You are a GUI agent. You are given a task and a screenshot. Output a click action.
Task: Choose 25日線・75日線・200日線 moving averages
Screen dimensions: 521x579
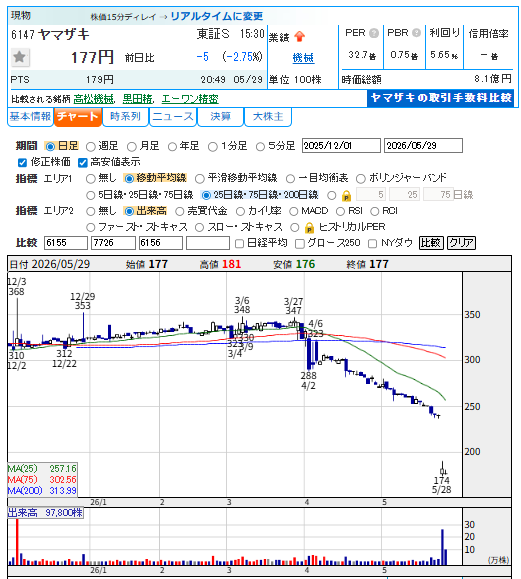(x=206, y=195)
